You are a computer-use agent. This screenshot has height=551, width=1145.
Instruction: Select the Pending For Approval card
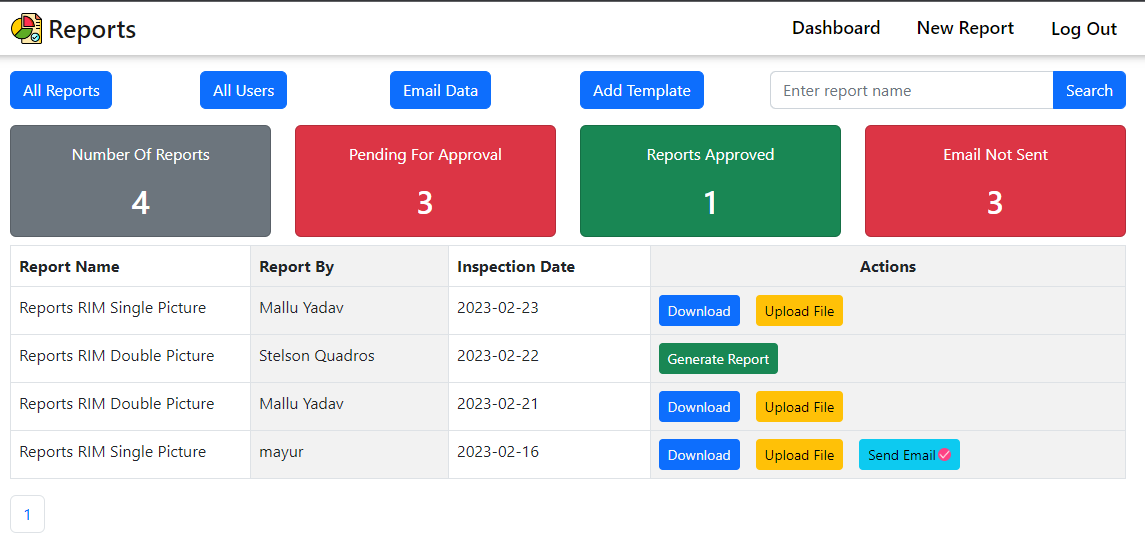point(425,181)
